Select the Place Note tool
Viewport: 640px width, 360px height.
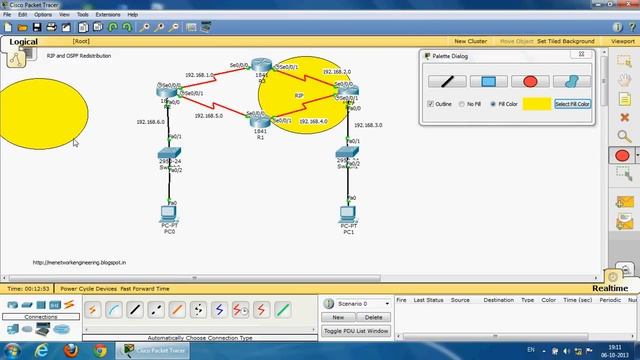point(624,99)
